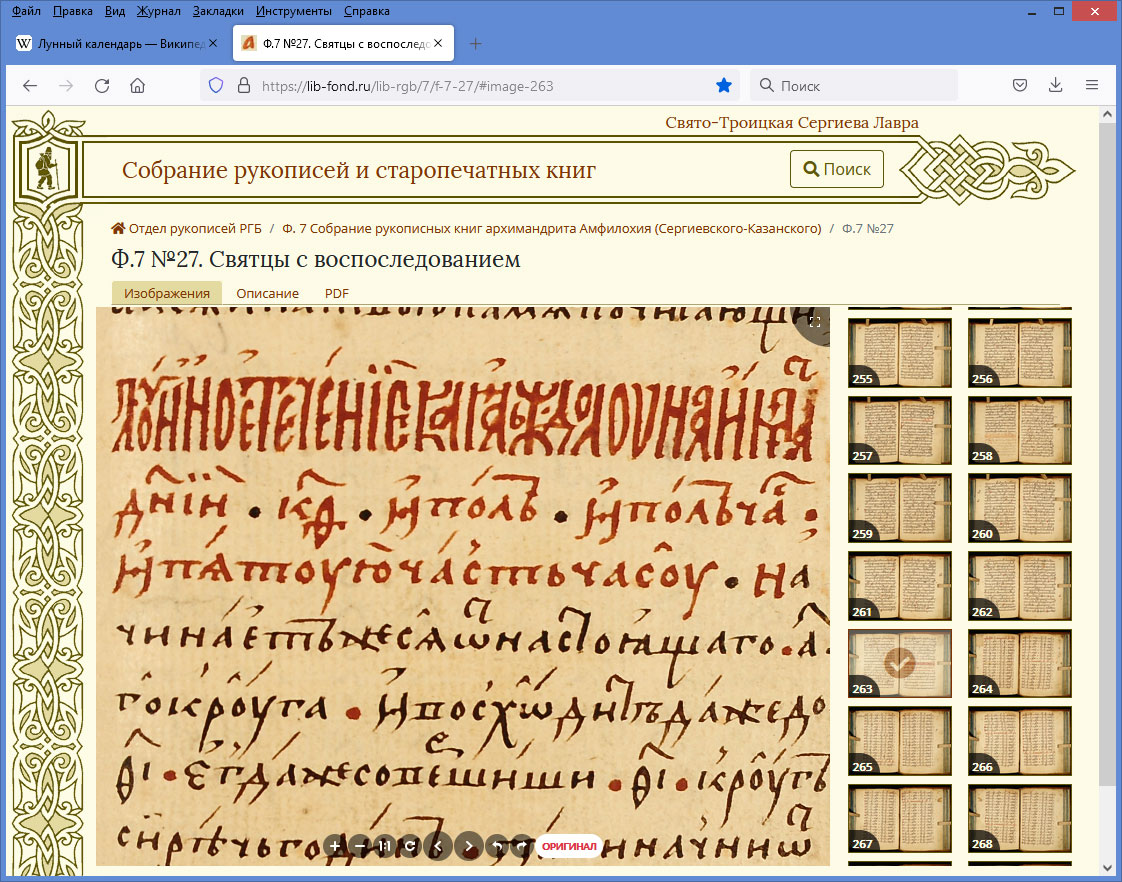Open the Правка menu
Screen dimensions: 1122x882
[x=72, y=11]
